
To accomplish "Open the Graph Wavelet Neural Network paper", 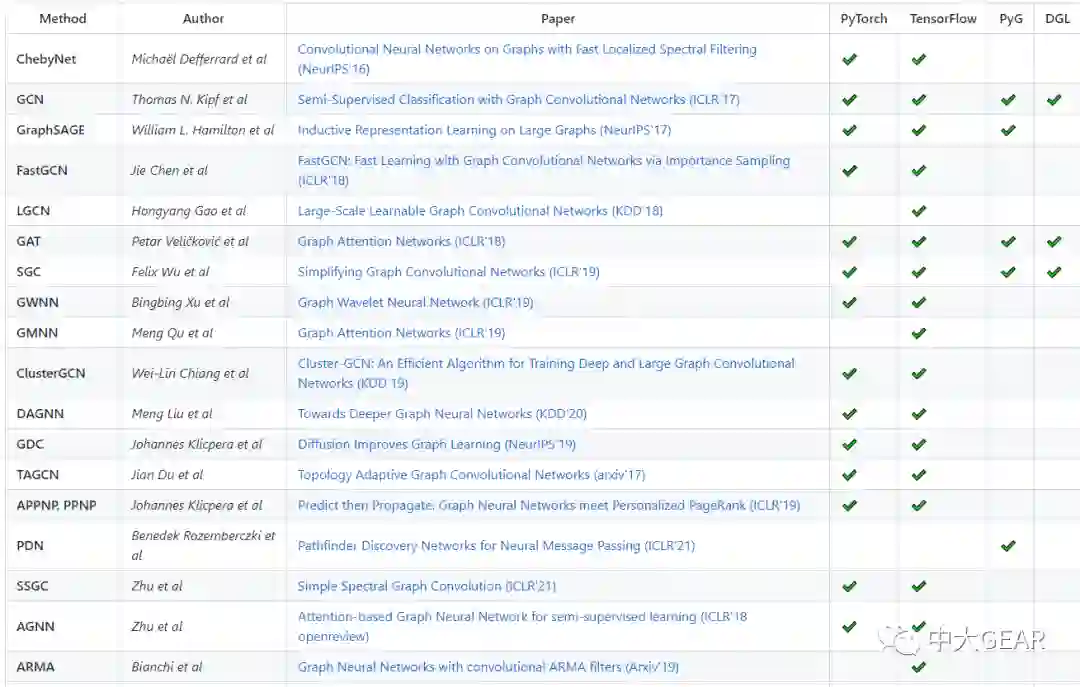I will click(415, 302).
